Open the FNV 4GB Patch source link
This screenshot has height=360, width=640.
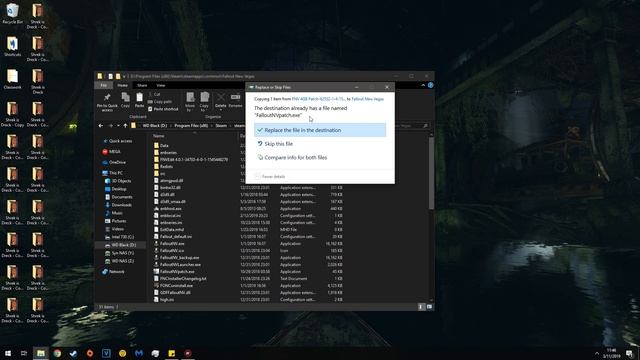click(318, 99)
